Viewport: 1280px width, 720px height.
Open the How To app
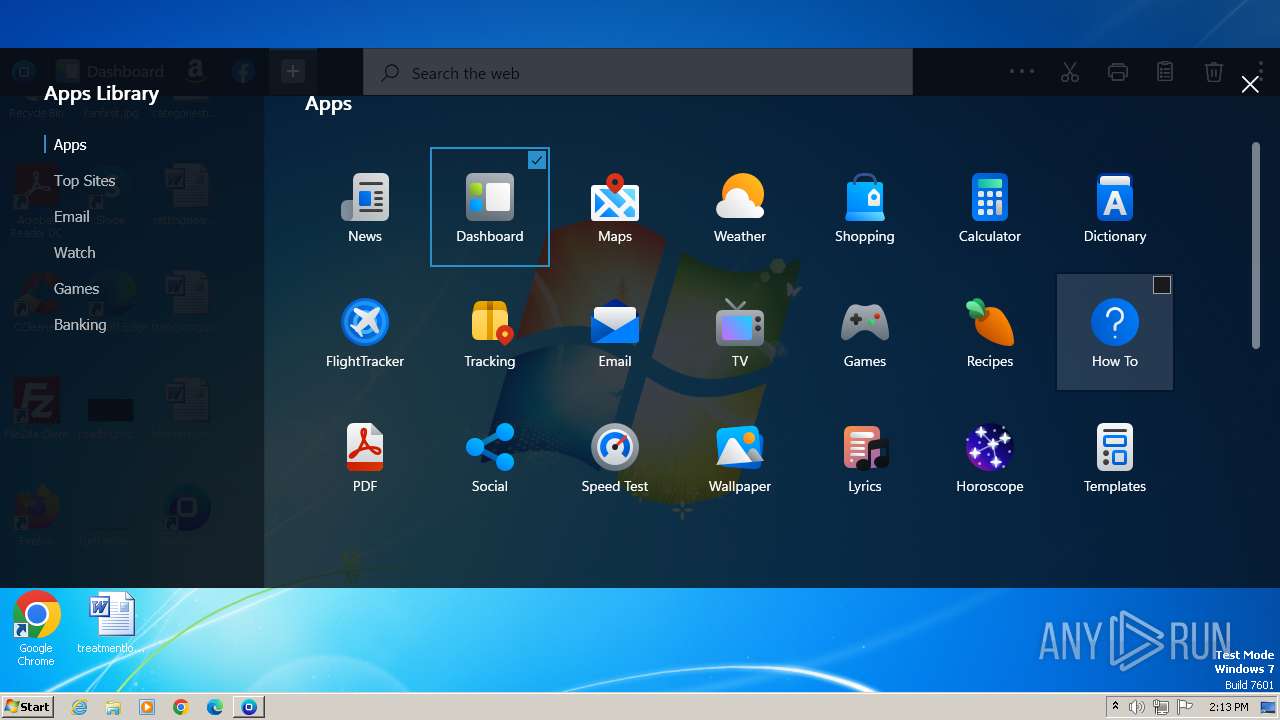click(x=1115, y=333)
